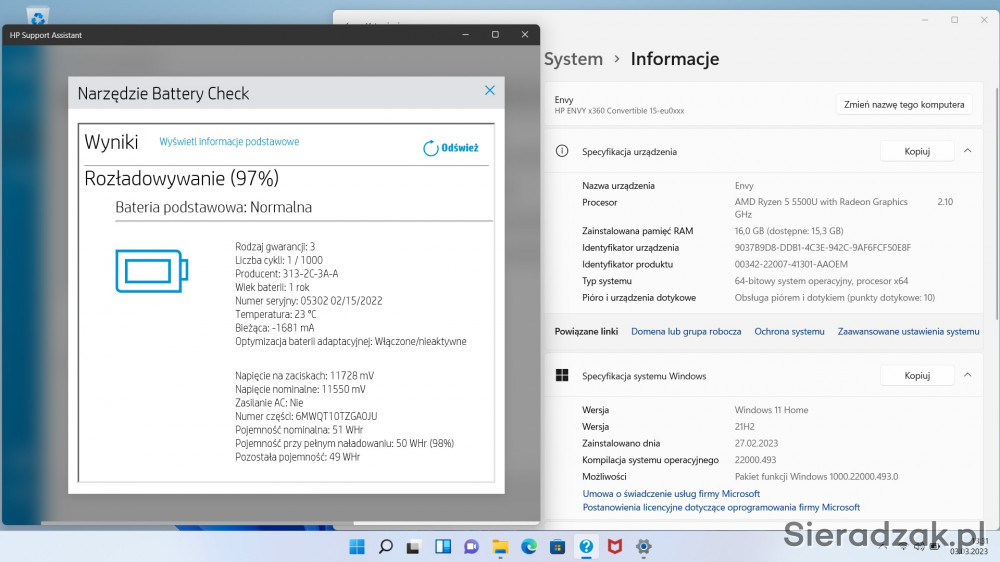The height and width of the screenshot is (562, 1000).
Task: Click System breadcrumb in Settings
Action: 573,59
